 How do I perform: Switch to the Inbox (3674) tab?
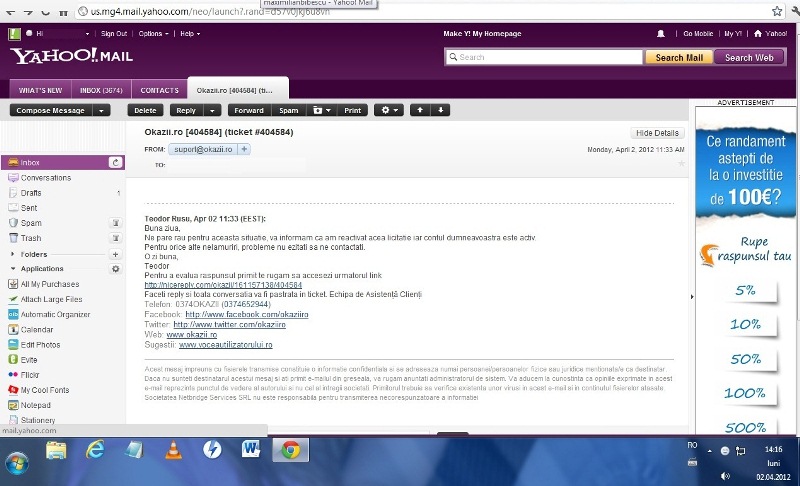[100, 90]
